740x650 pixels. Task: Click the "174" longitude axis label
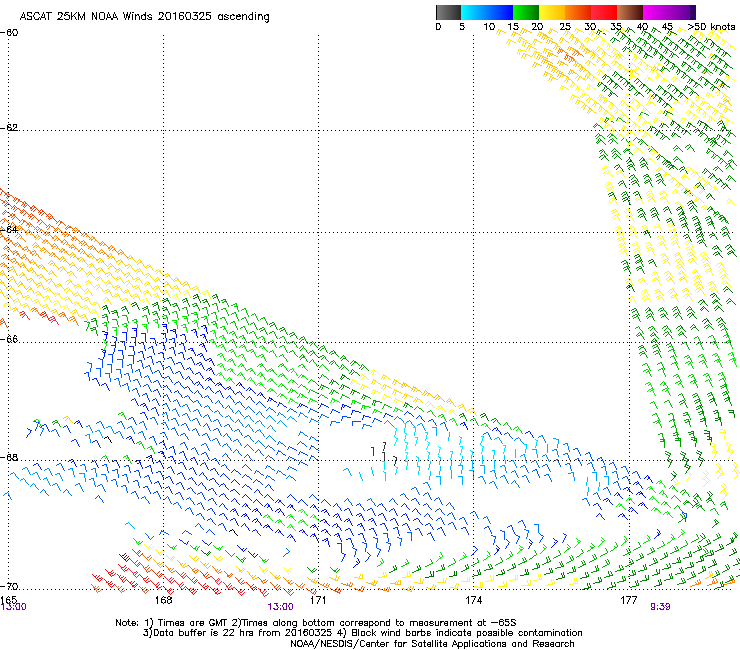pos(473,600)
